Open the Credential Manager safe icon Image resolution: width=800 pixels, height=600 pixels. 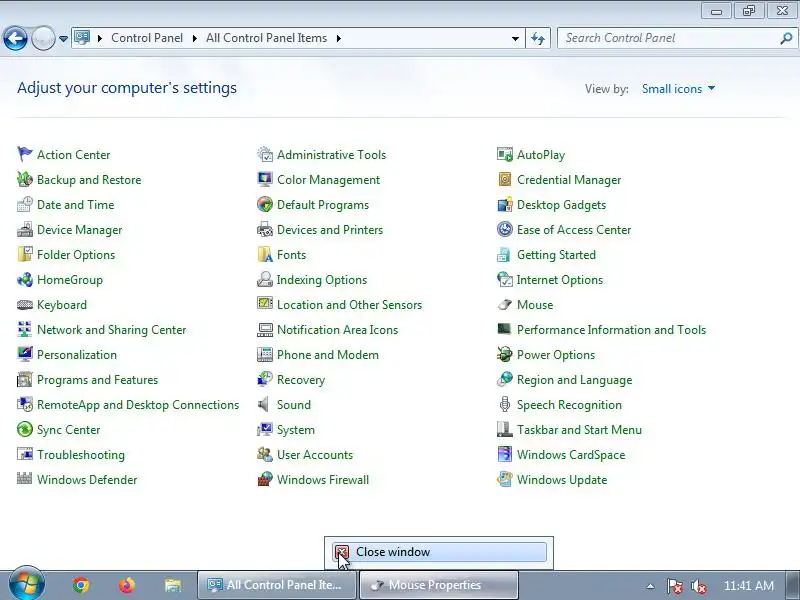tap(505, 179)
